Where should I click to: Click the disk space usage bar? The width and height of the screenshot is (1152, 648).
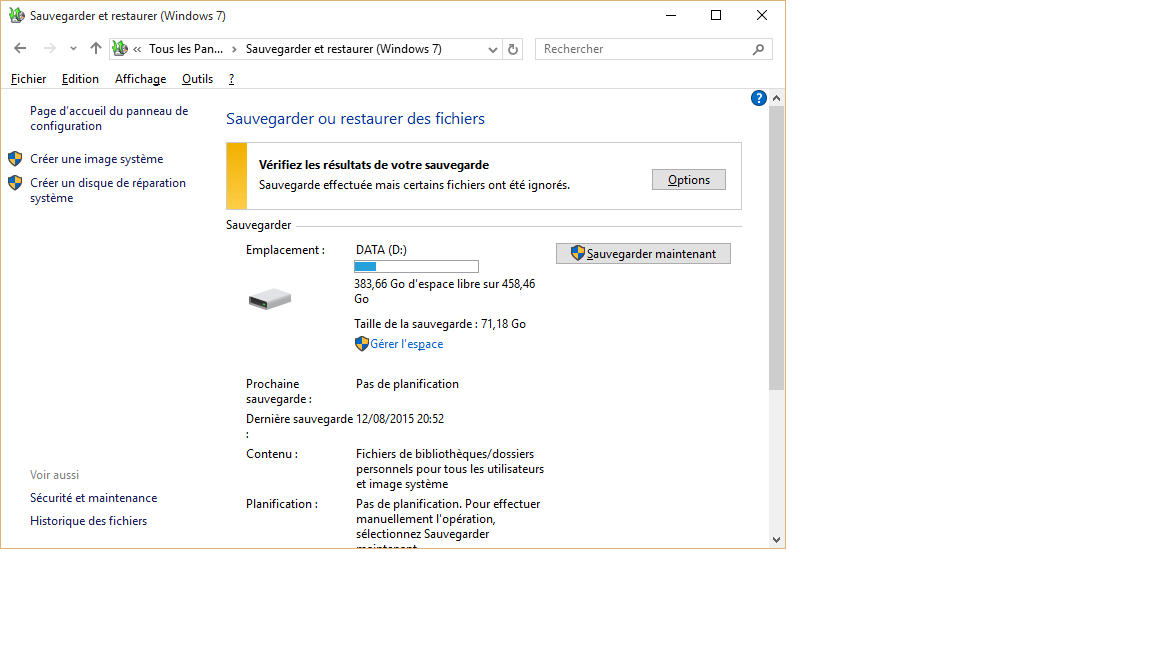(x=417, y=267)
